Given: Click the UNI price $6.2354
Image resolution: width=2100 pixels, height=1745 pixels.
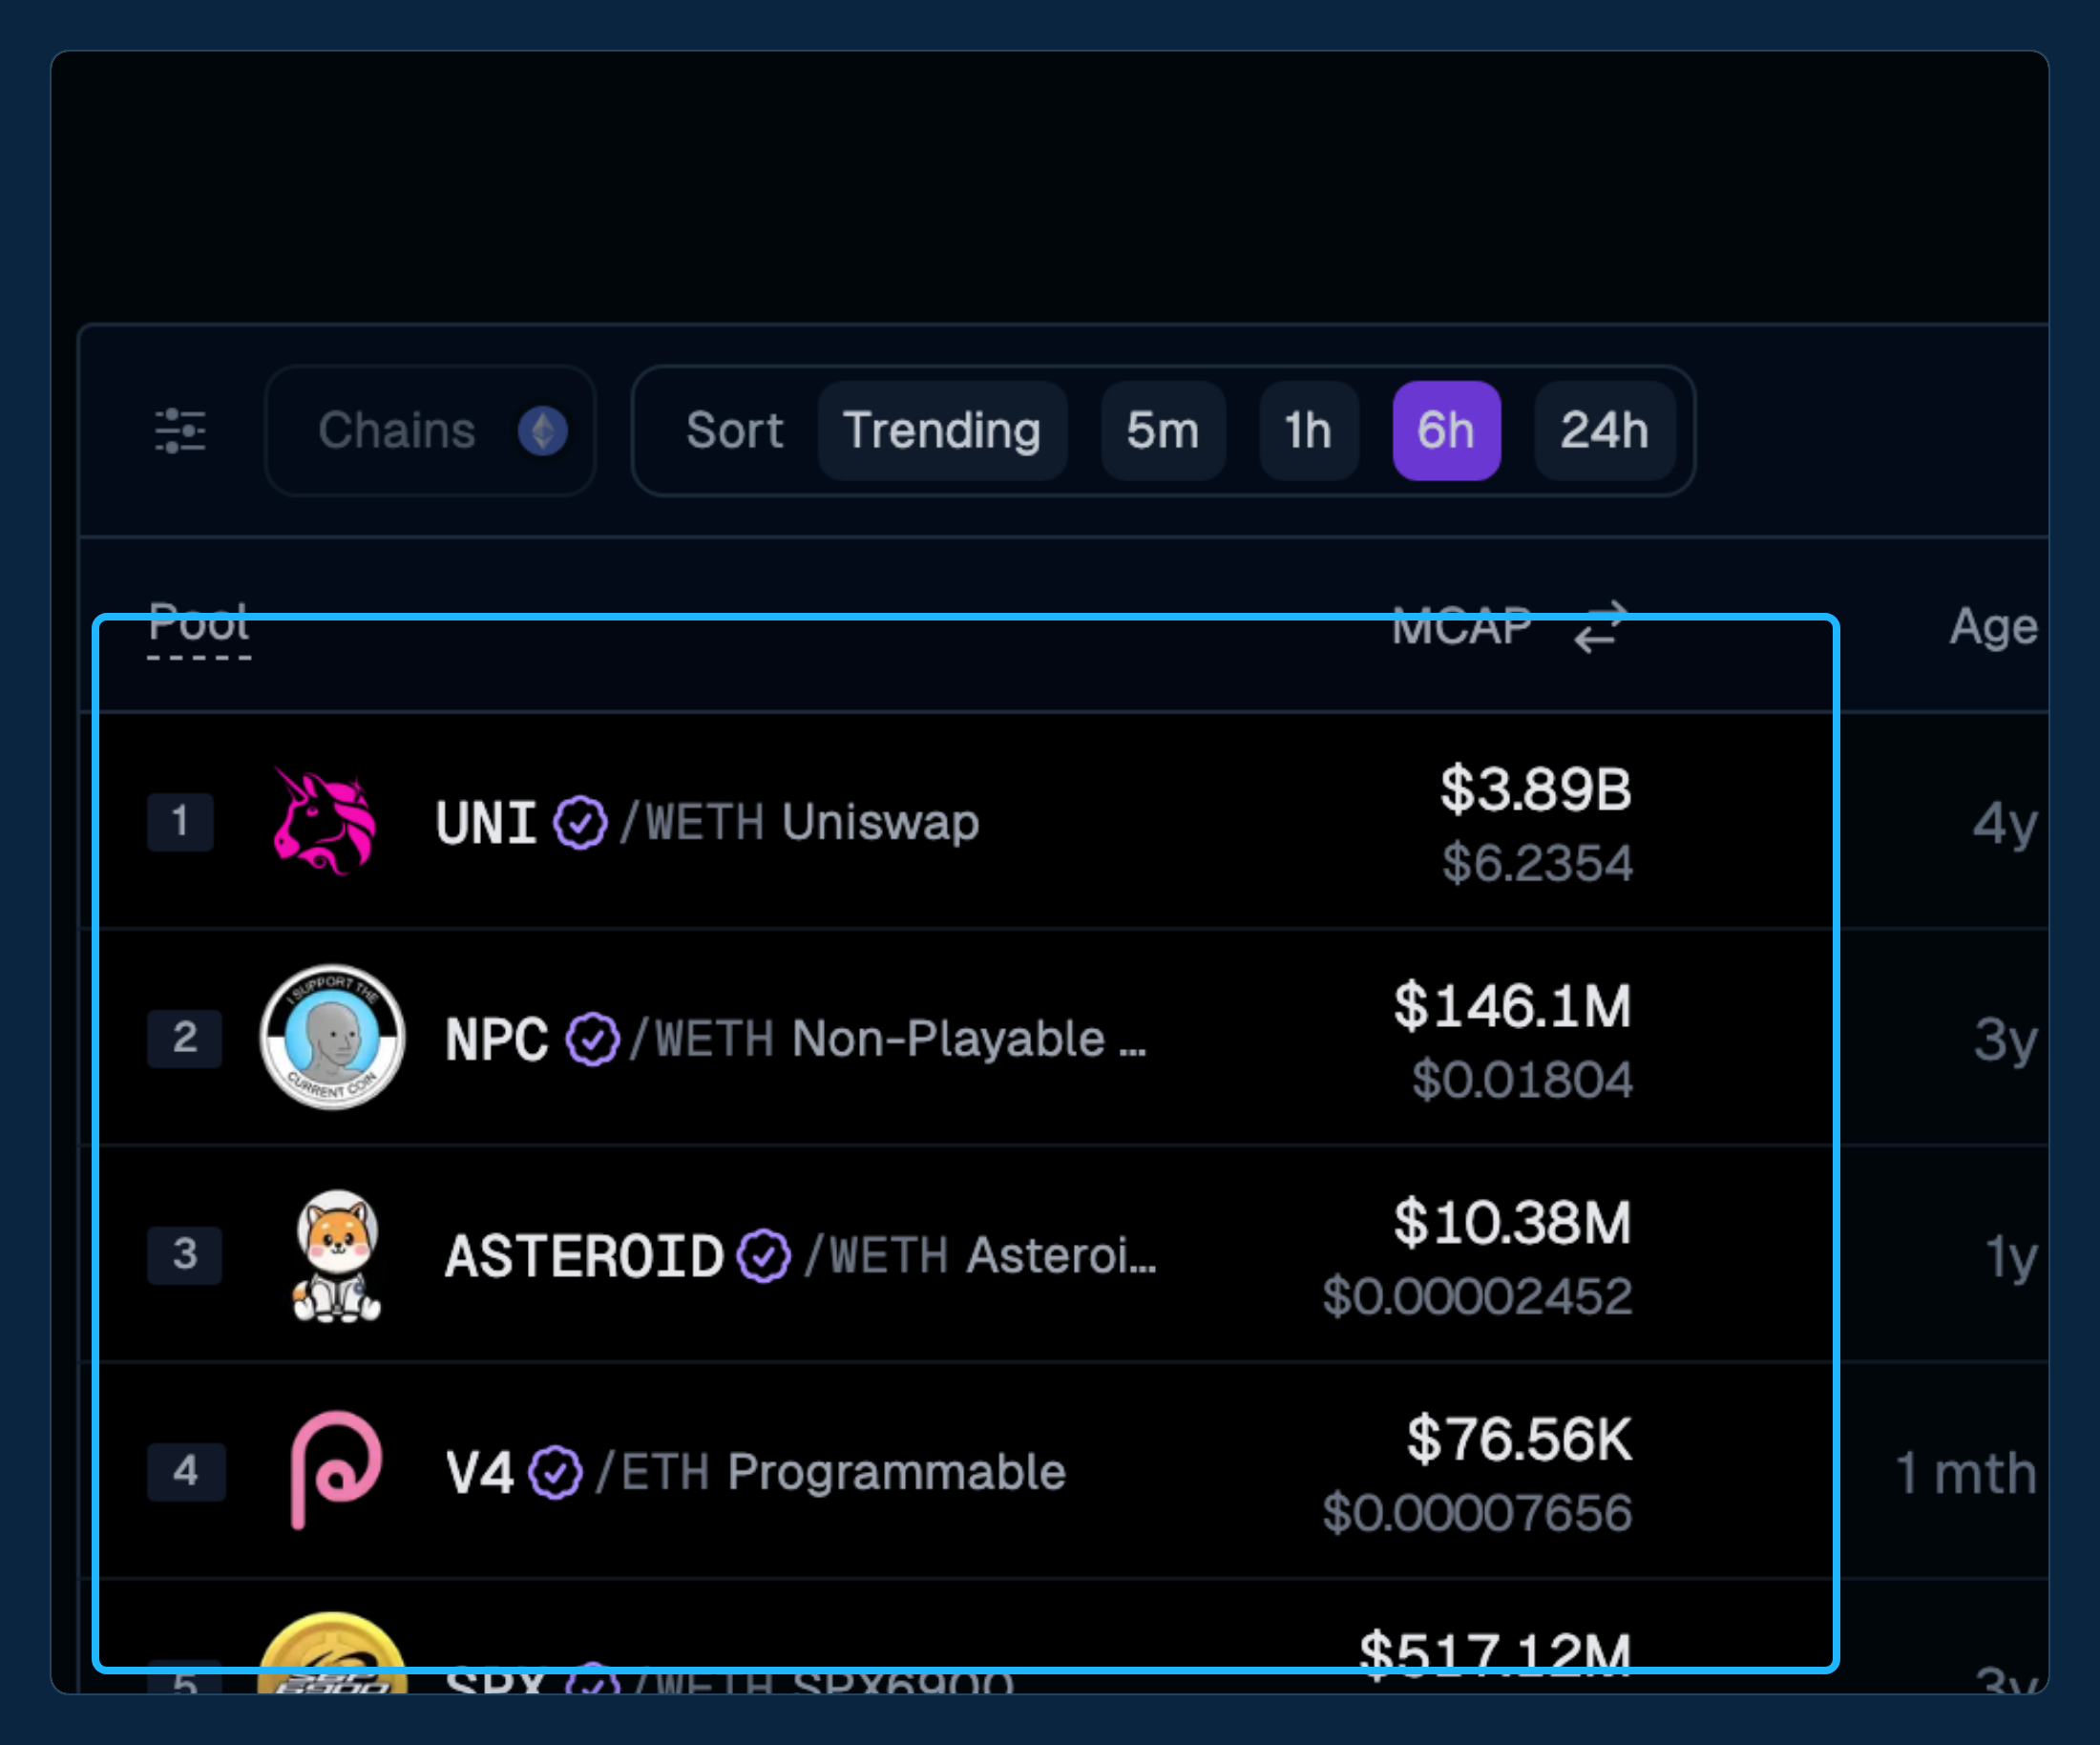Looking at the screenshot, I should coord(1537,862).
